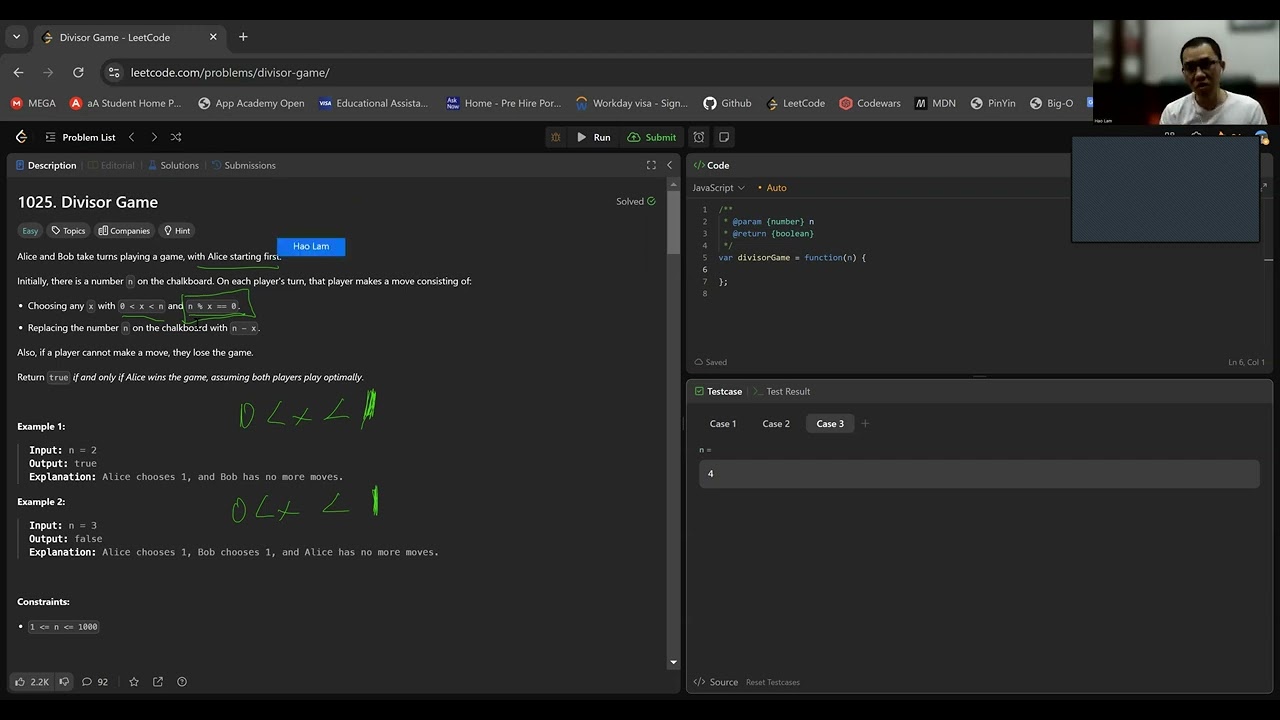The image size is (1280, 720).
Task: Open the PinYin bookmark
Action: [992, 103]
